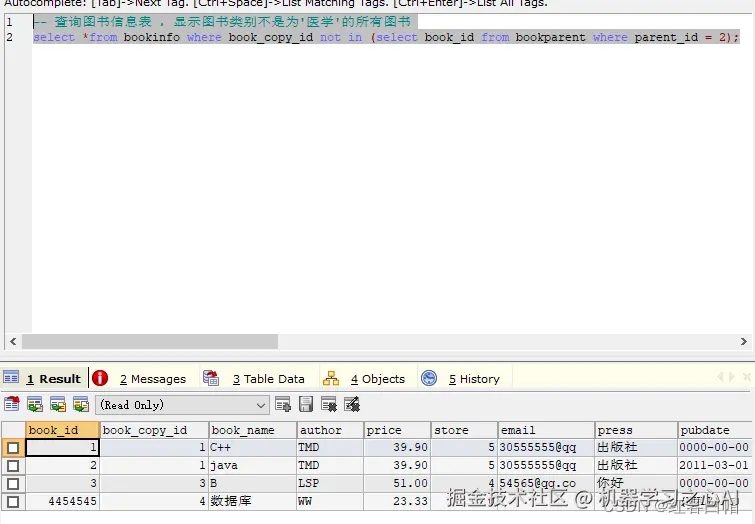Screen dimensions: 755x524
Task: Open the (Read Only) mode dropdown
Action: 182,405
